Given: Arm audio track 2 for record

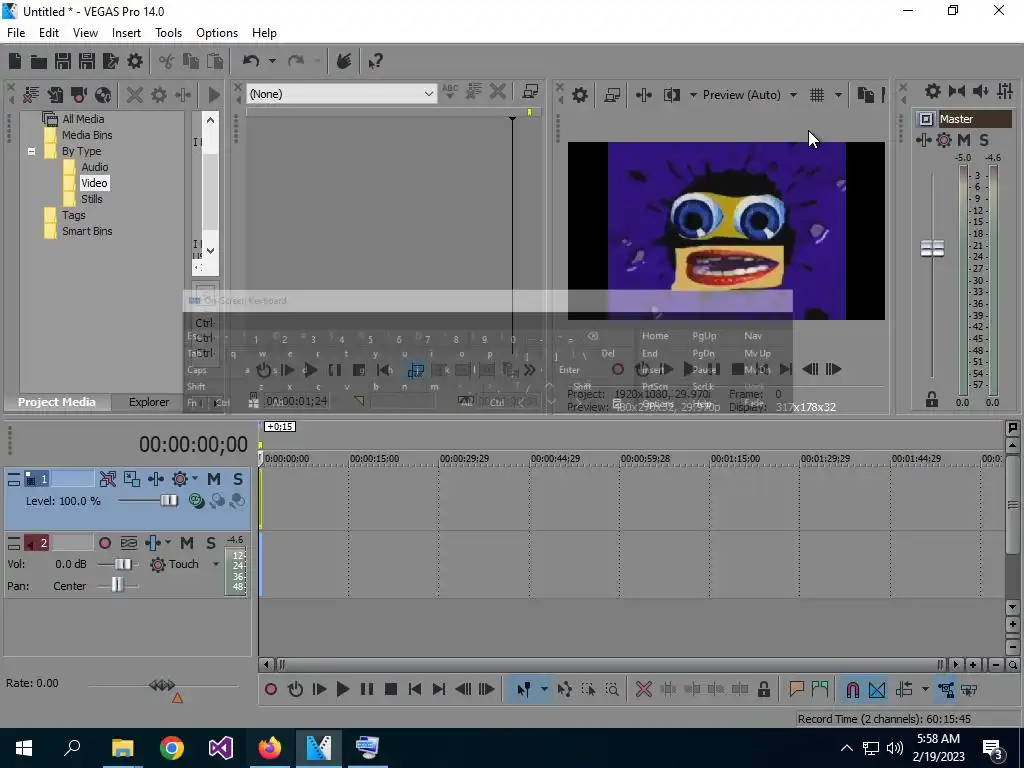Looking at the screenshot, I should [104, 543].
